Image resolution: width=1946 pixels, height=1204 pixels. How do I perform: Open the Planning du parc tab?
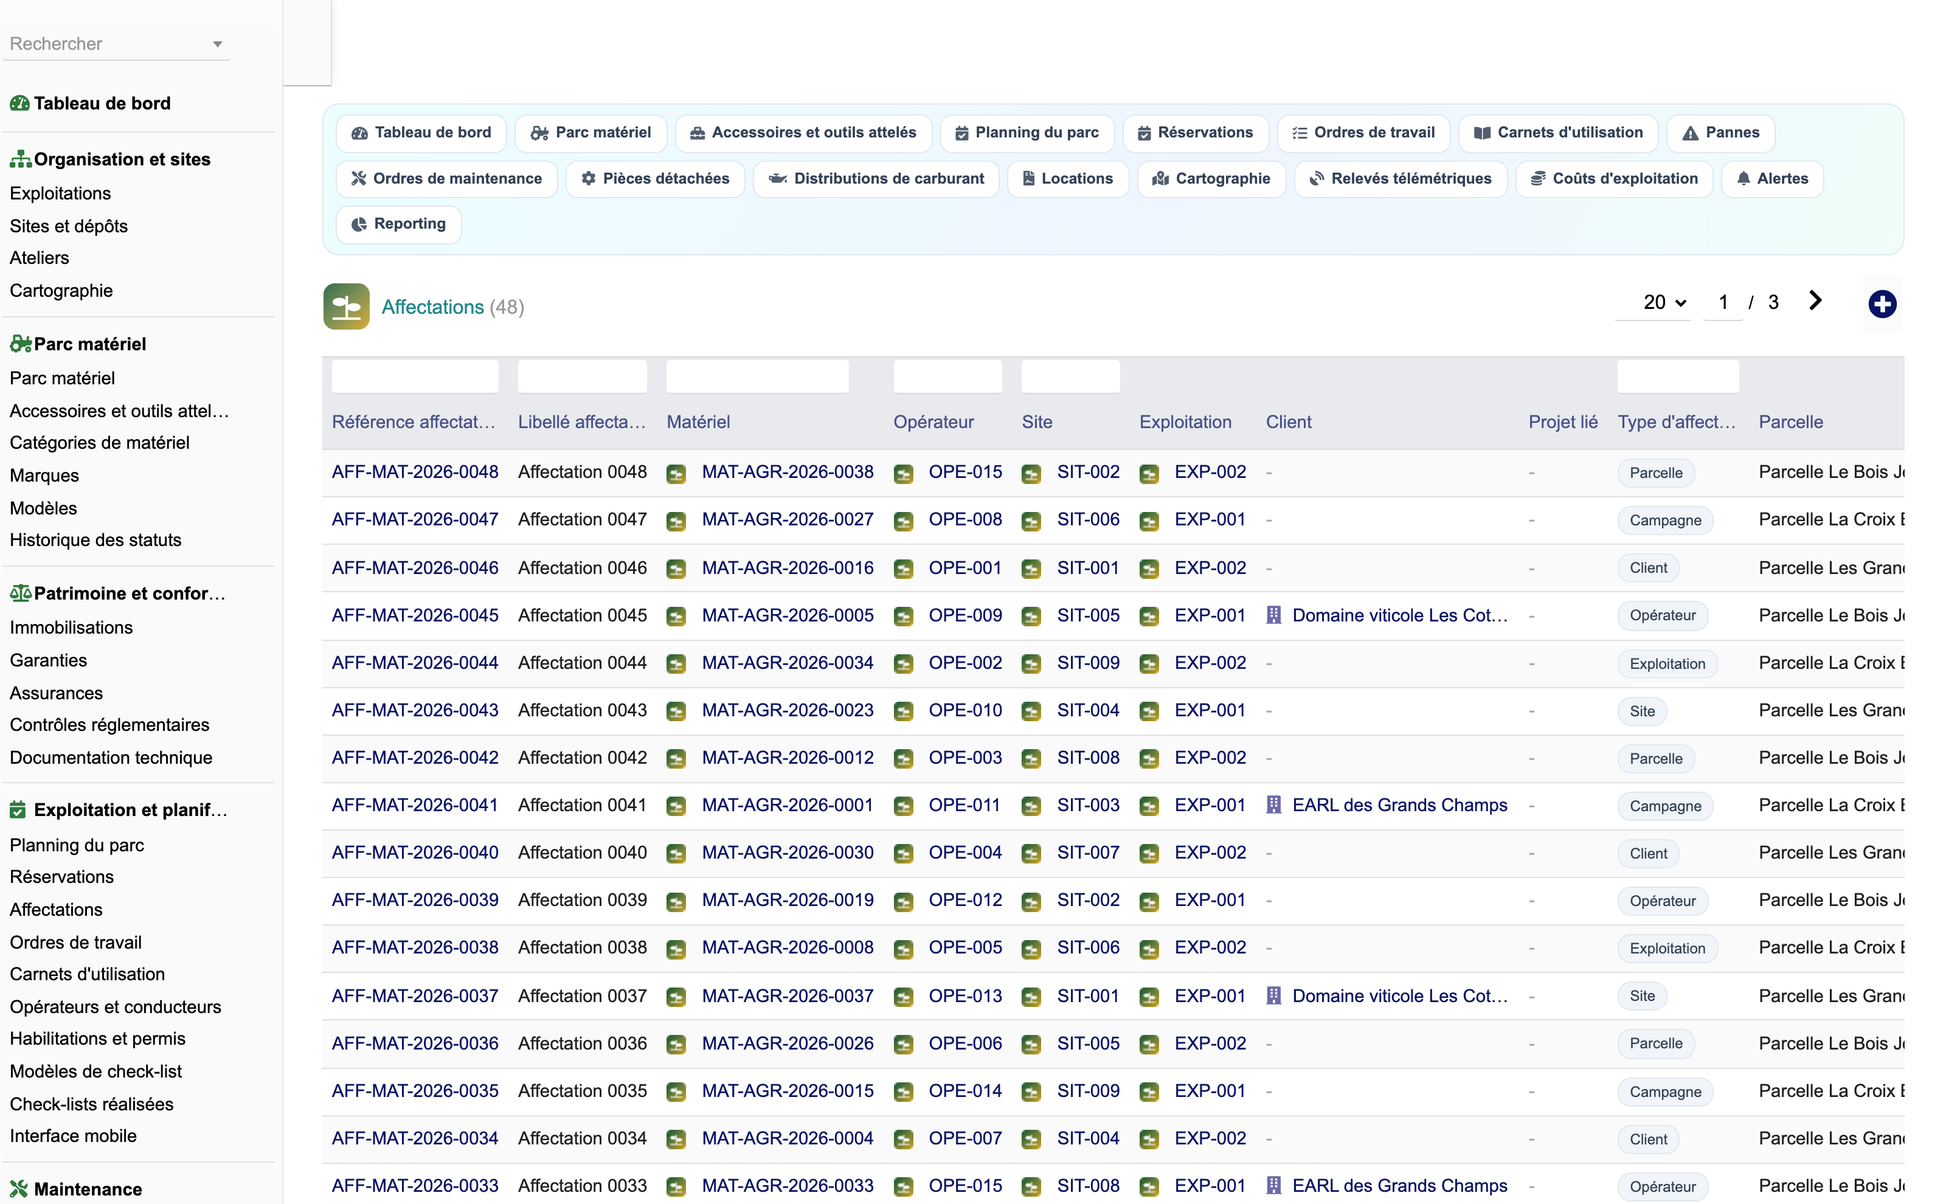pos(1026,133)
